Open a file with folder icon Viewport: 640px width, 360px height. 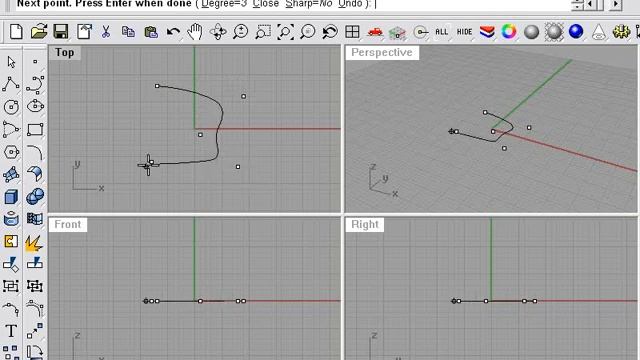(x=39, y=32)
